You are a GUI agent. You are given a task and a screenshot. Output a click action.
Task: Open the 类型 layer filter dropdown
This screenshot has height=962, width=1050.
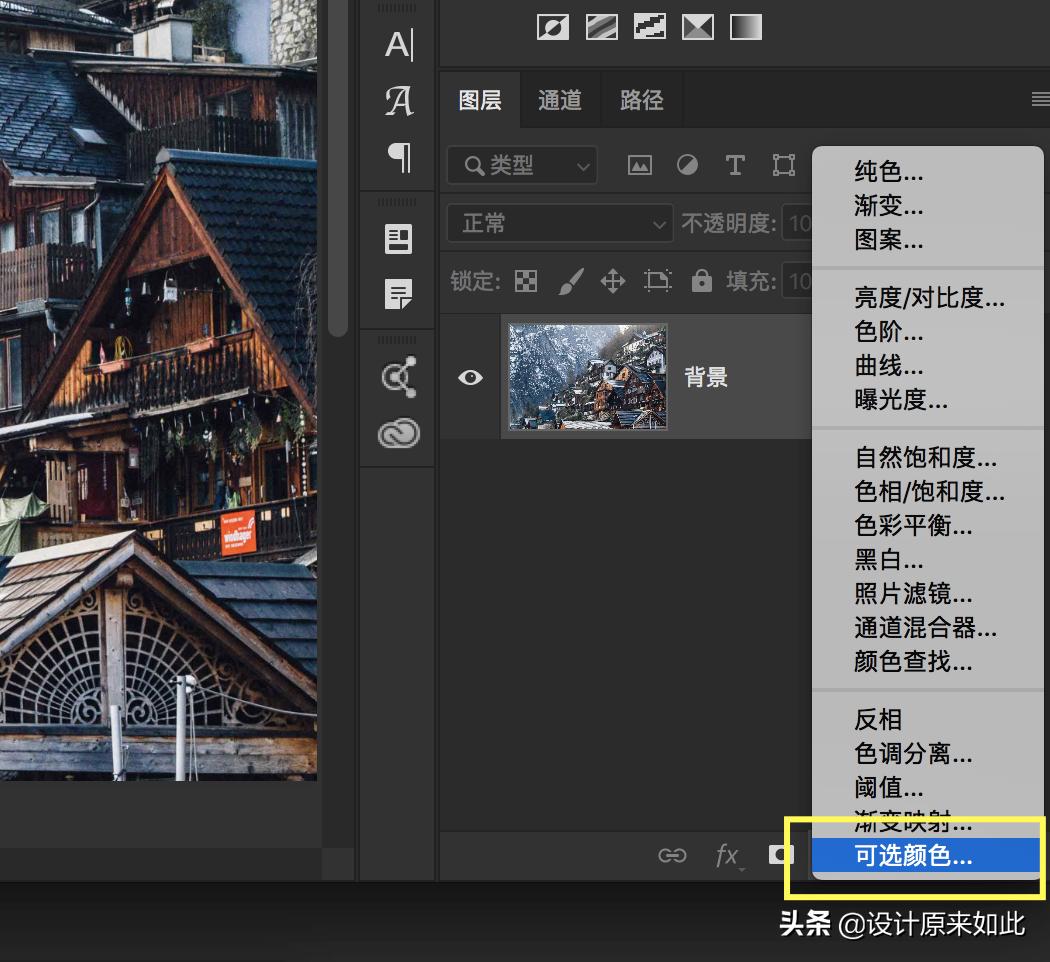[522, 166]
